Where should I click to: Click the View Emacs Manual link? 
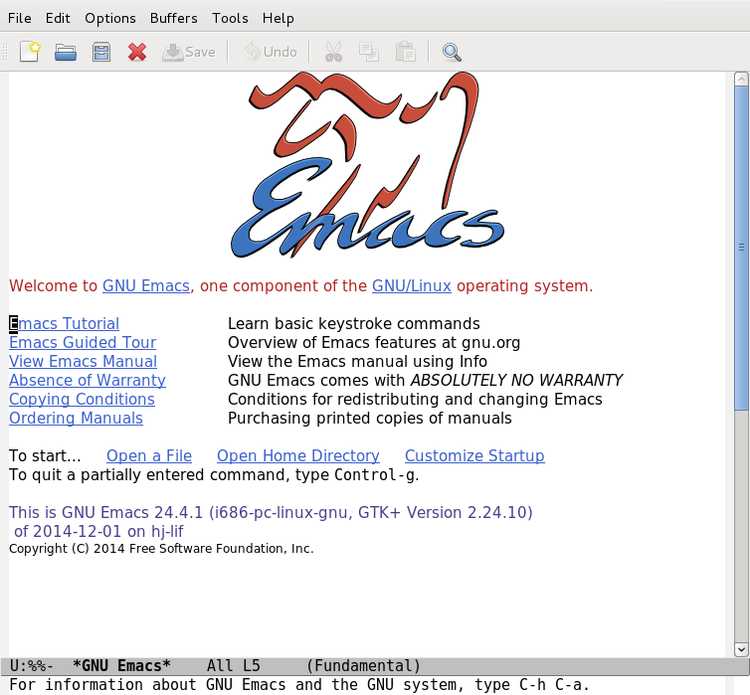(x=83, y=361)
